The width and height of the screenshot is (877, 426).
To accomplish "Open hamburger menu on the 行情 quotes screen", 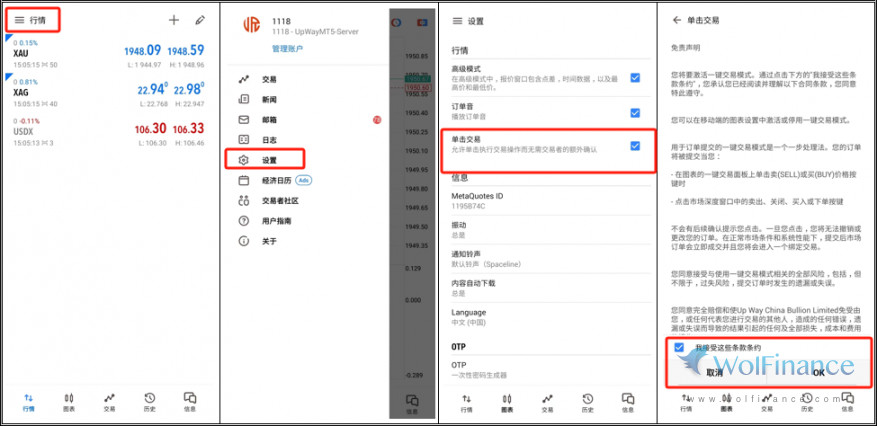I will coord(19,20).
